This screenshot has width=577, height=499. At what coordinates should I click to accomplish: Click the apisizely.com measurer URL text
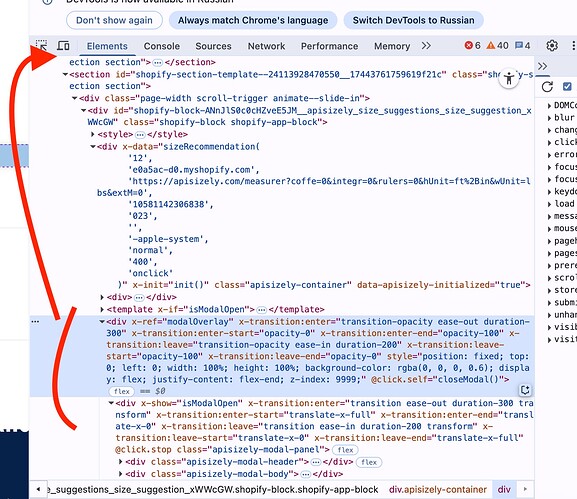(313, 187)
